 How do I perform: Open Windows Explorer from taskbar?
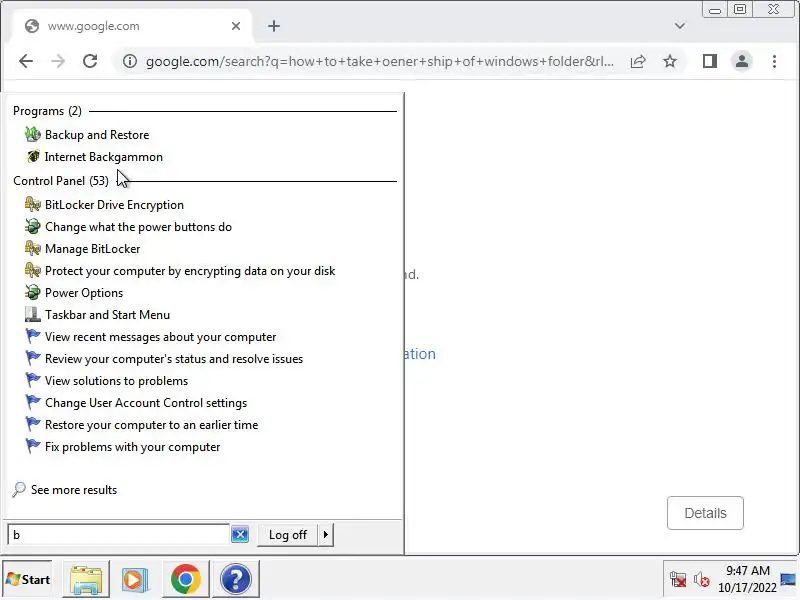[x=86, y=579]
